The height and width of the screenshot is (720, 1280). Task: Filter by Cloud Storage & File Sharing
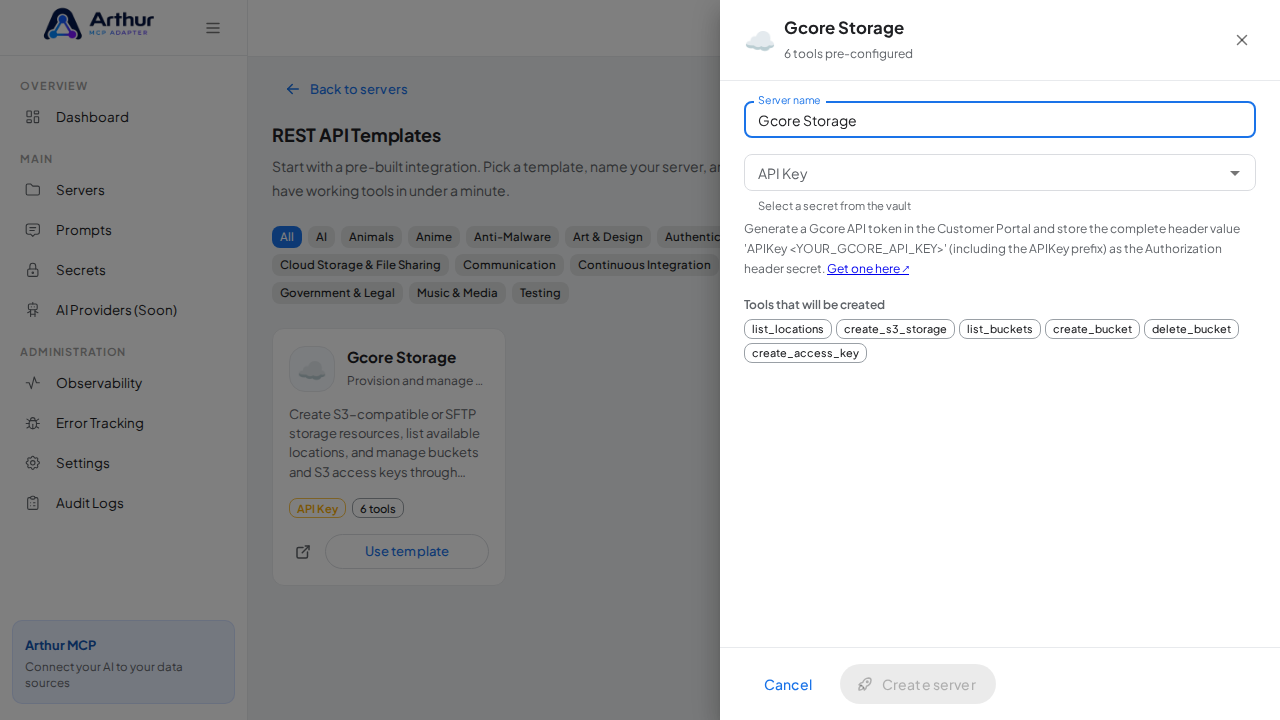360,265
